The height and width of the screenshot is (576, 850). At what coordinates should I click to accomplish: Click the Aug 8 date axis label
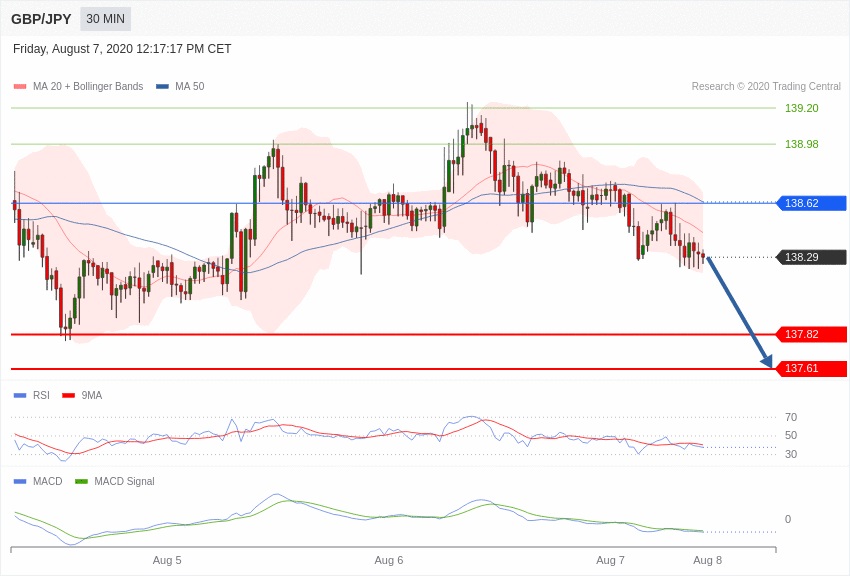pyautogui.click(x=707, y=560)
